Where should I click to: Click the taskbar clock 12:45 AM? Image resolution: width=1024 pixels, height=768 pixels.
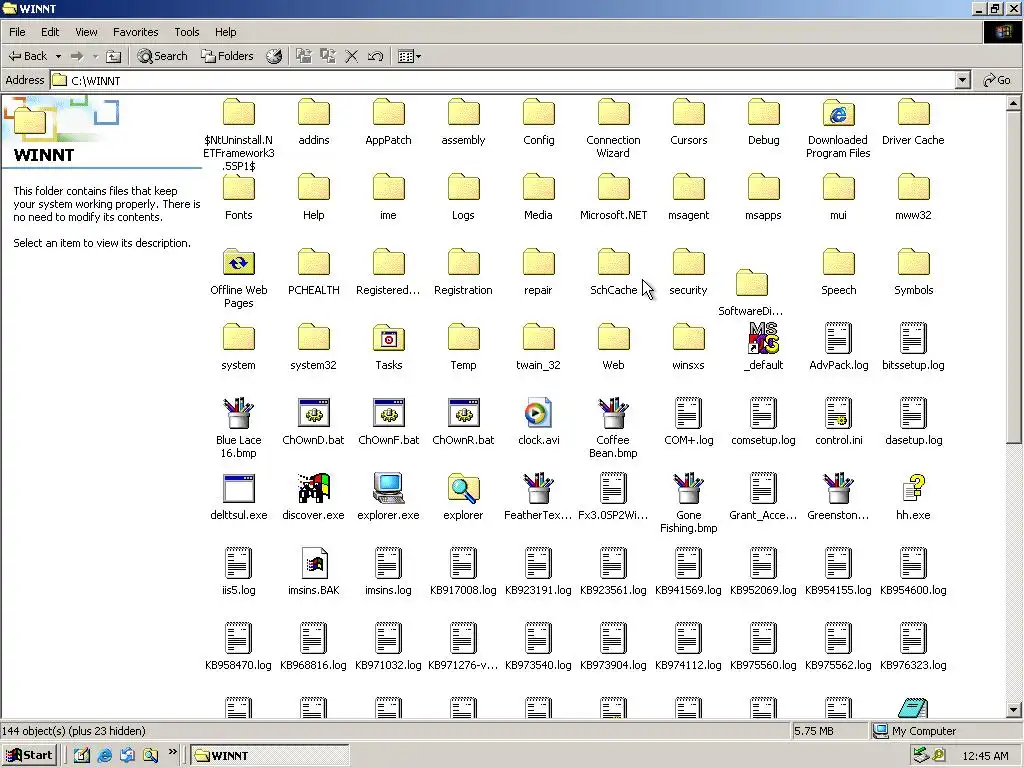985,756
